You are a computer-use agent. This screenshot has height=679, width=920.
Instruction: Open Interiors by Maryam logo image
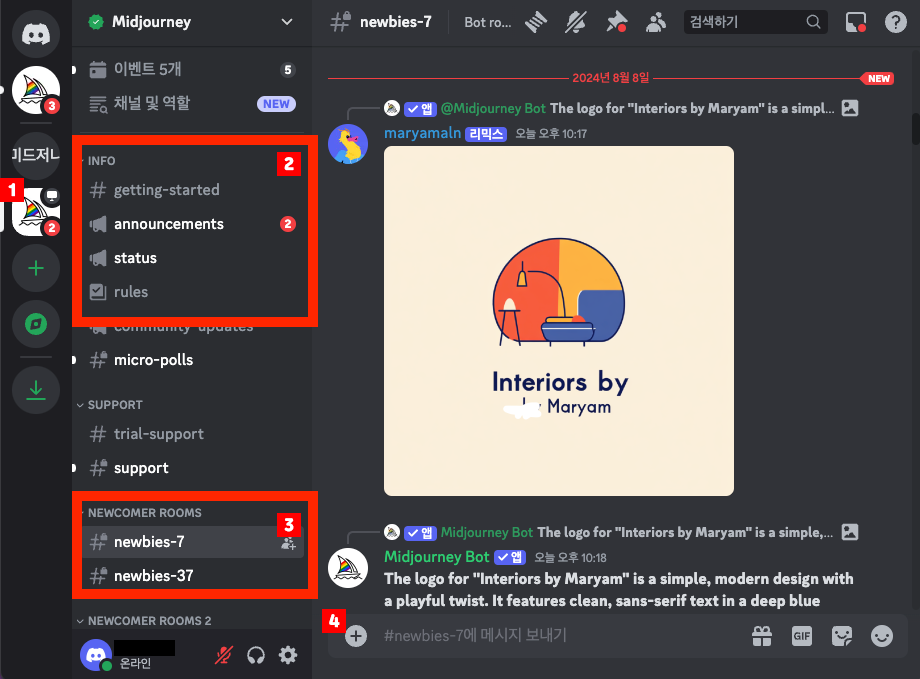pyautogui.click(x=559, y=321)
